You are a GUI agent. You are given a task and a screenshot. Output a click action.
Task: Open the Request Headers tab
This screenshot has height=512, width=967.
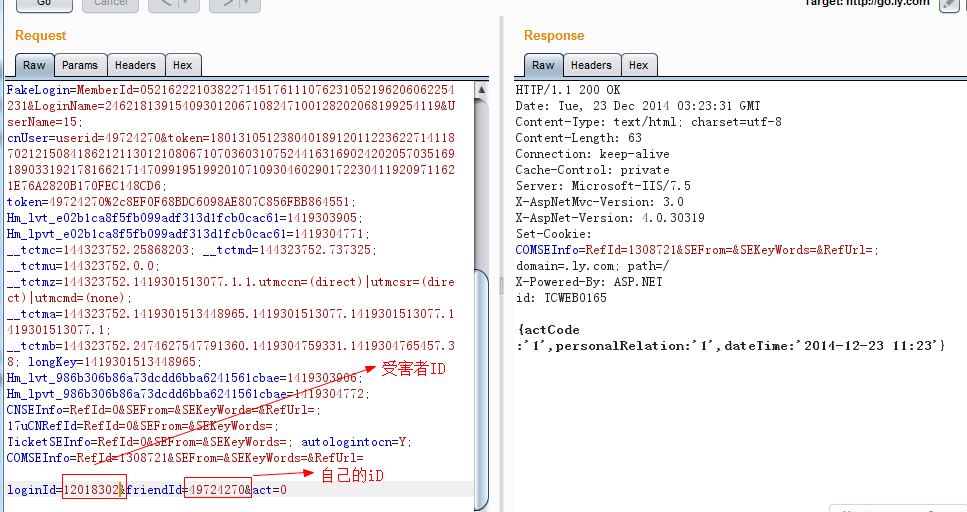point(135,65)
